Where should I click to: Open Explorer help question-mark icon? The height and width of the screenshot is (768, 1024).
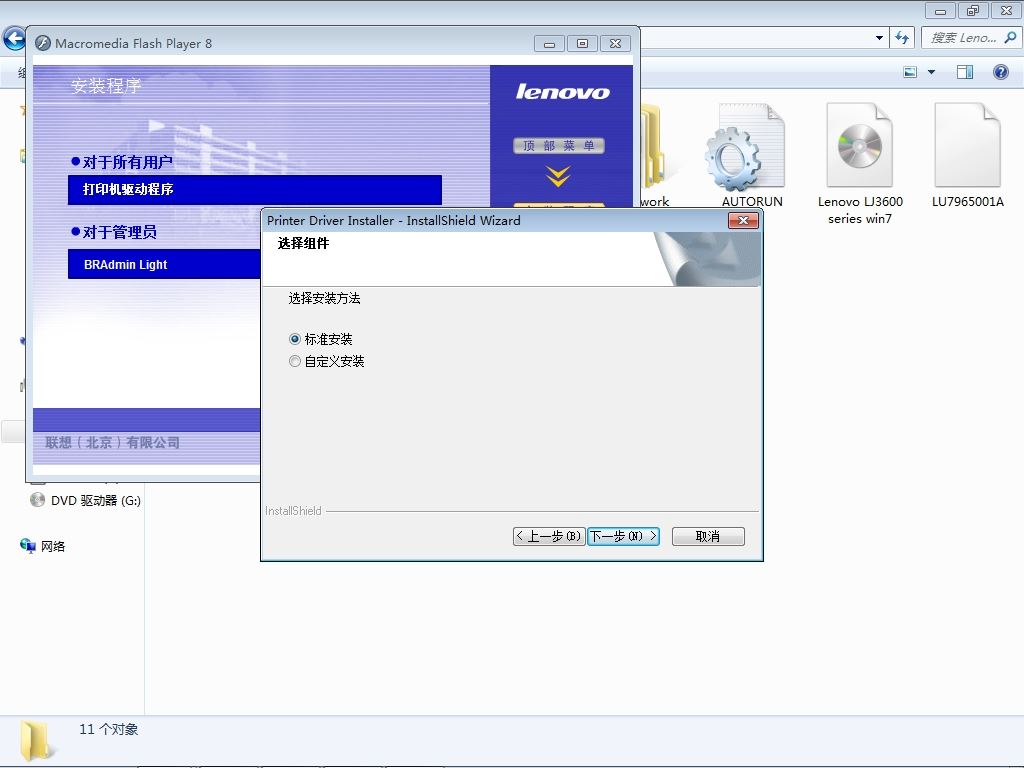pyautogui.click(x=1000, y=72)
